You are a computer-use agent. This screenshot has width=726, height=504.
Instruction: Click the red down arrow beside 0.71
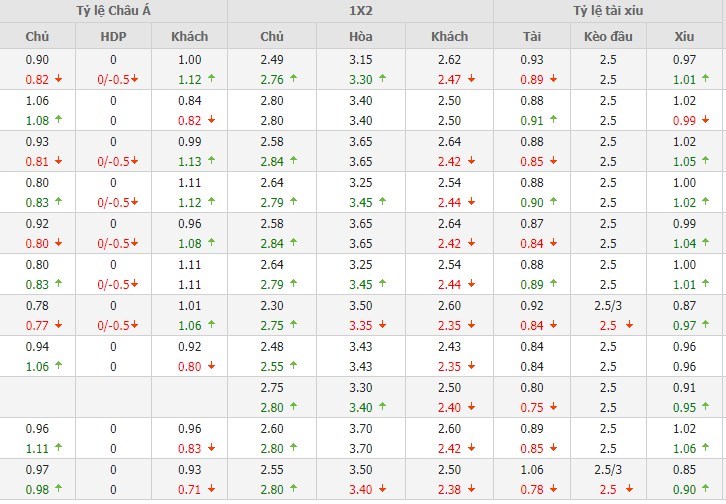tap(211, 488)
